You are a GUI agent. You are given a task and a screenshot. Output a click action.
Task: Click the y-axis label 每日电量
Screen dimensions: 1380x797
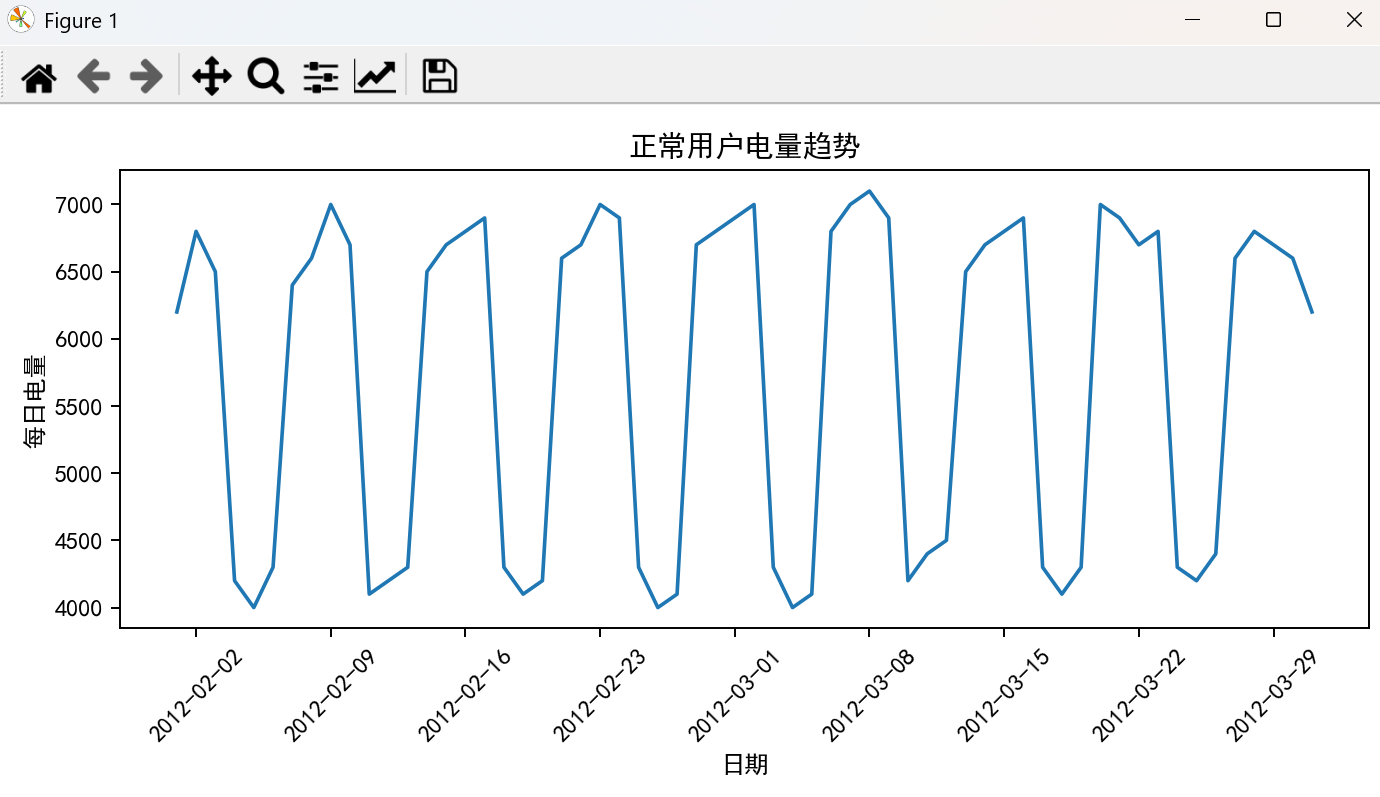[x=34, y=400]
